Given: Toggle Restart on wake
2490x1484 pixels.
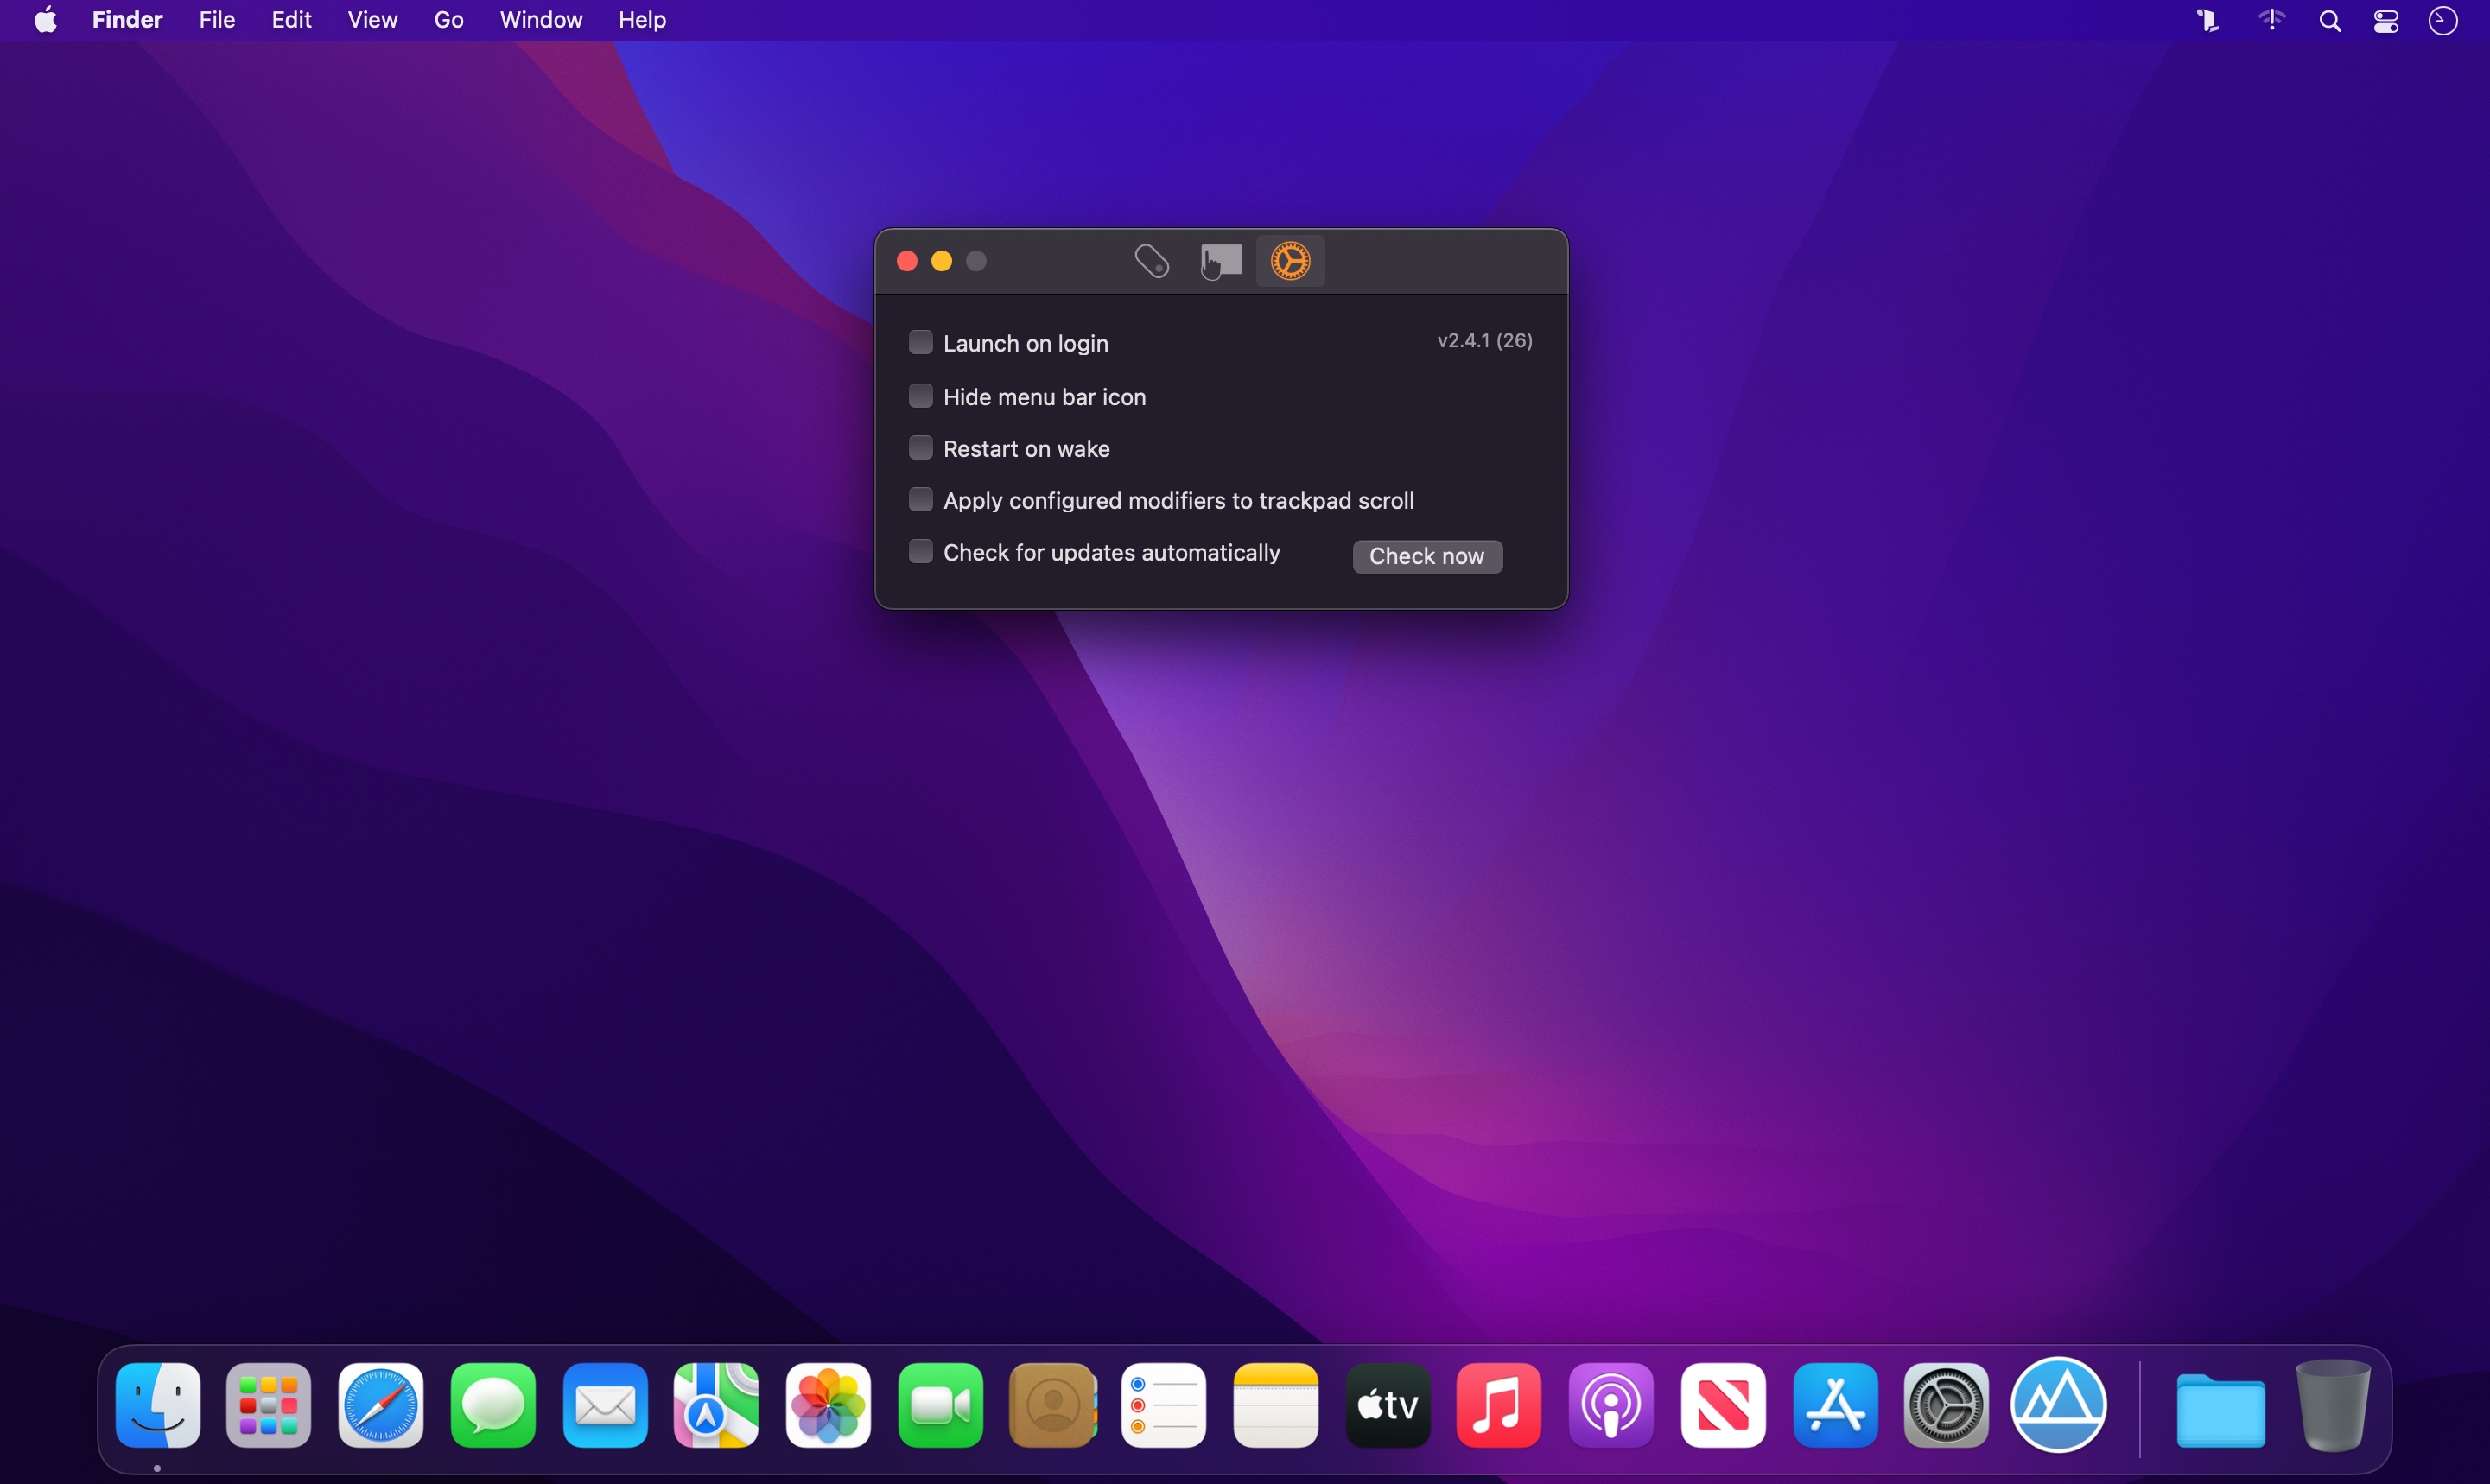Looking at the screenshot, I should pyautogui.click(x=920, y=448).
